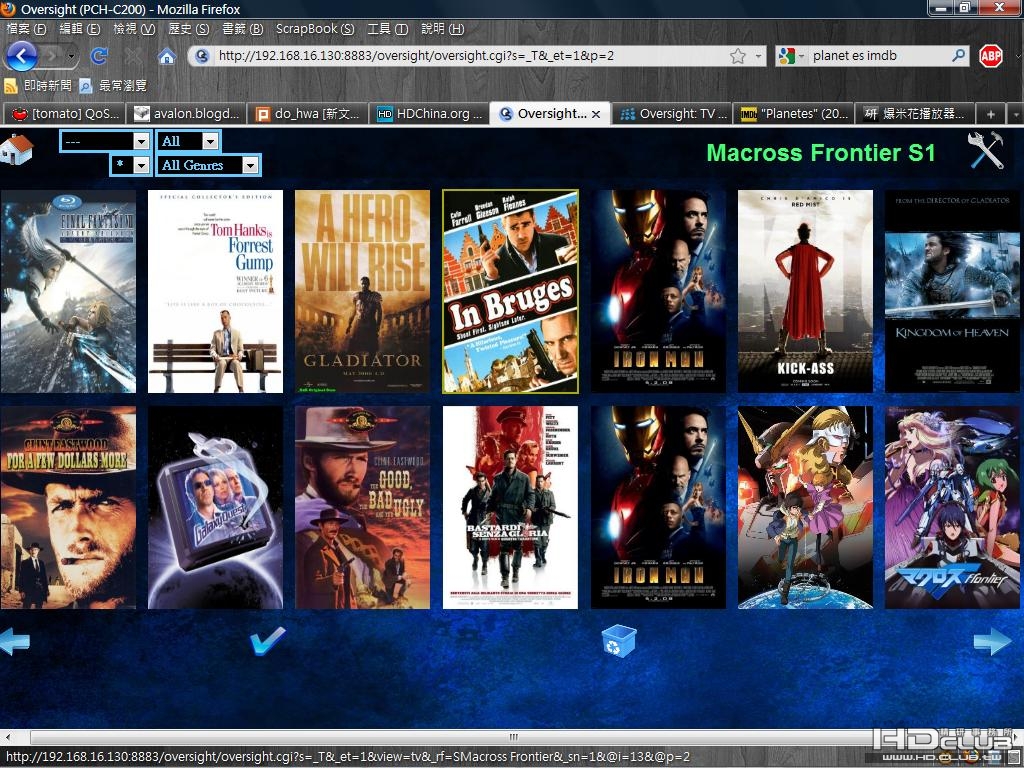
Task: Open the 'All' filter dropdown
Action: (x=188, y=141)
